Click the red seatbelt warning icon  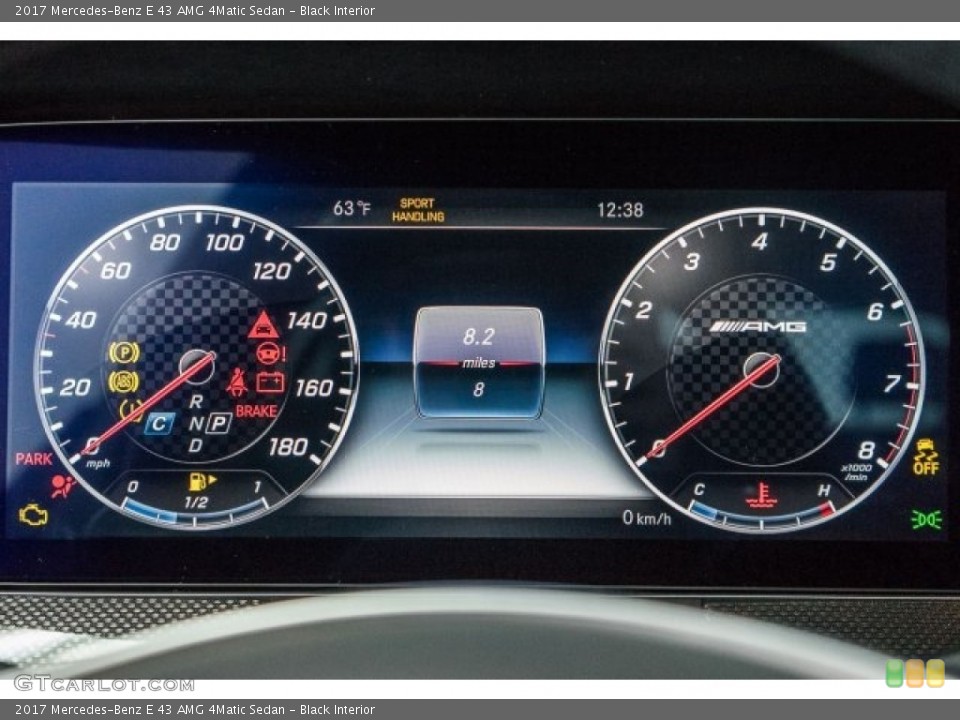point(237,382)
